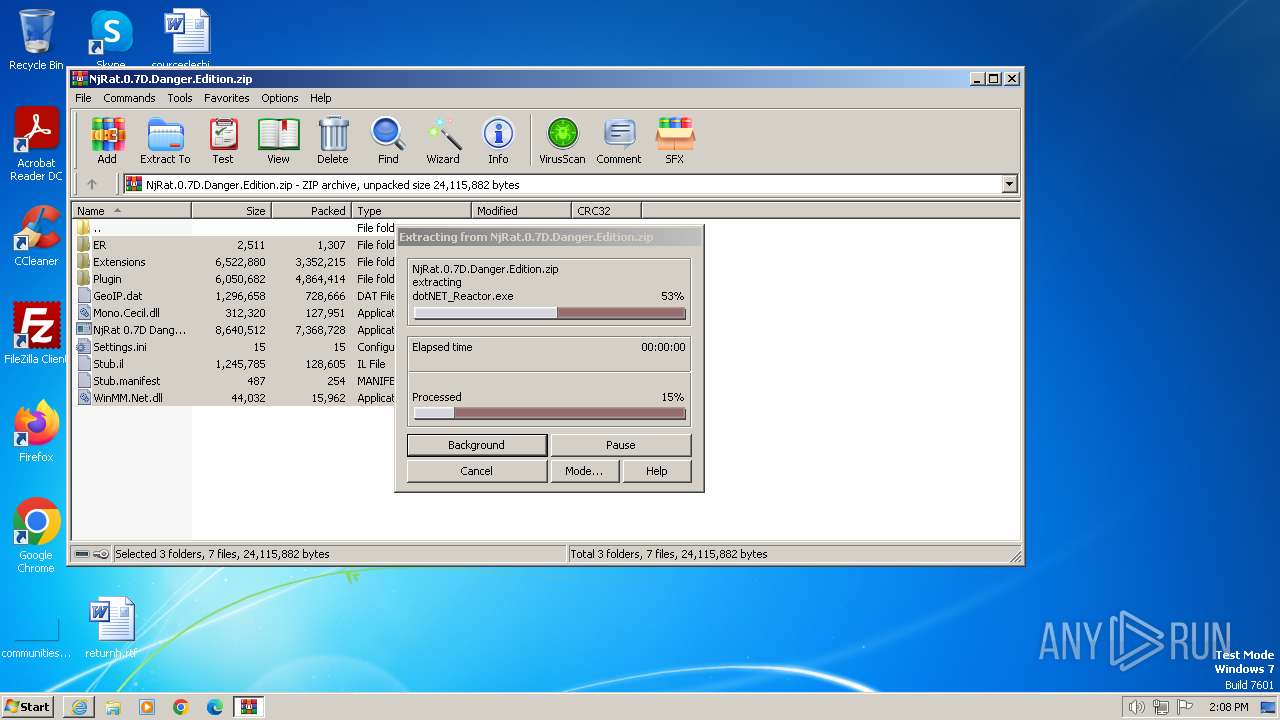Select the FileZilla Client desktop icon

tap(36, 334)
